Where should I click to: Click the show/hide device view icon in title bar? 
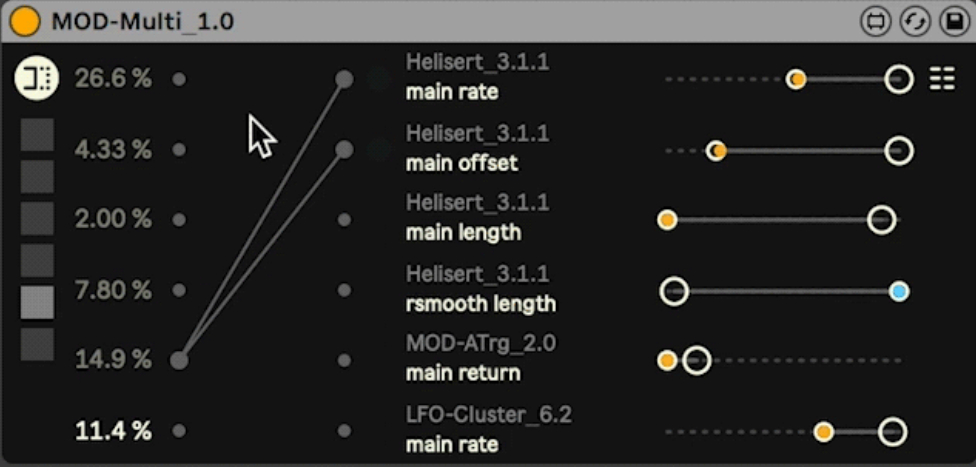876,22
